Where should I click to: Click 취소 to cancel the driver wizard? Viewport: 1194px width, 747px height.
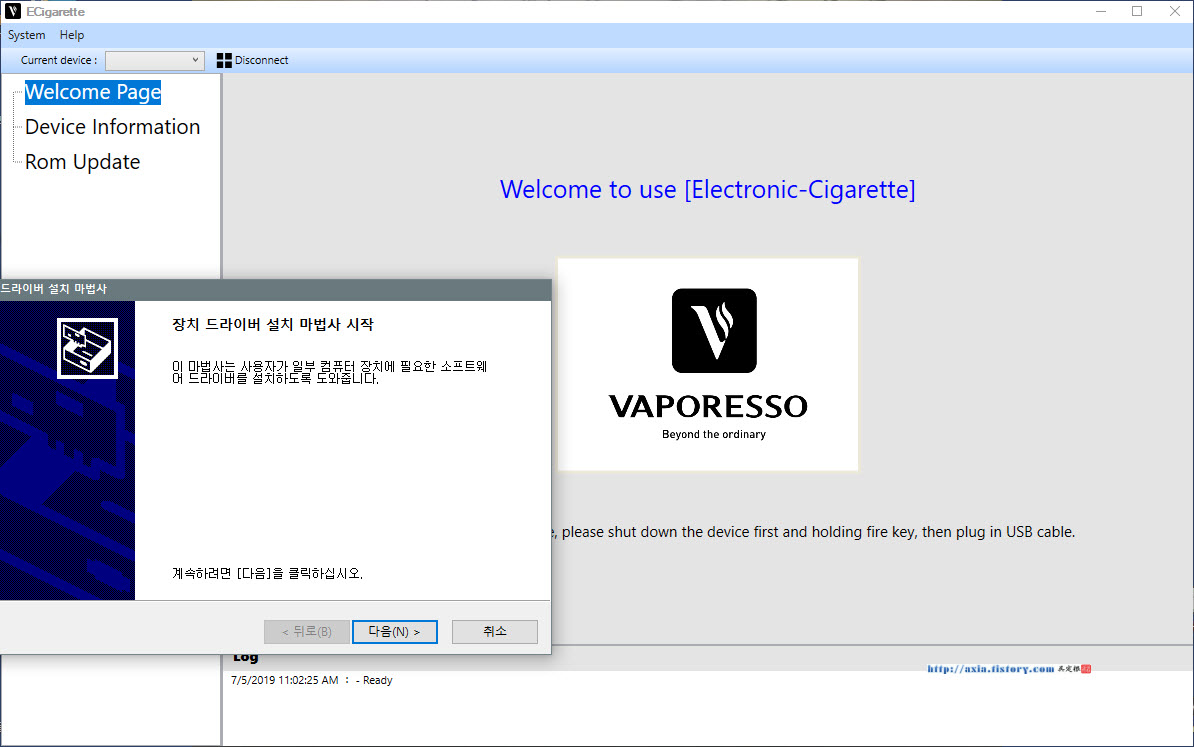tap(494, 631)
